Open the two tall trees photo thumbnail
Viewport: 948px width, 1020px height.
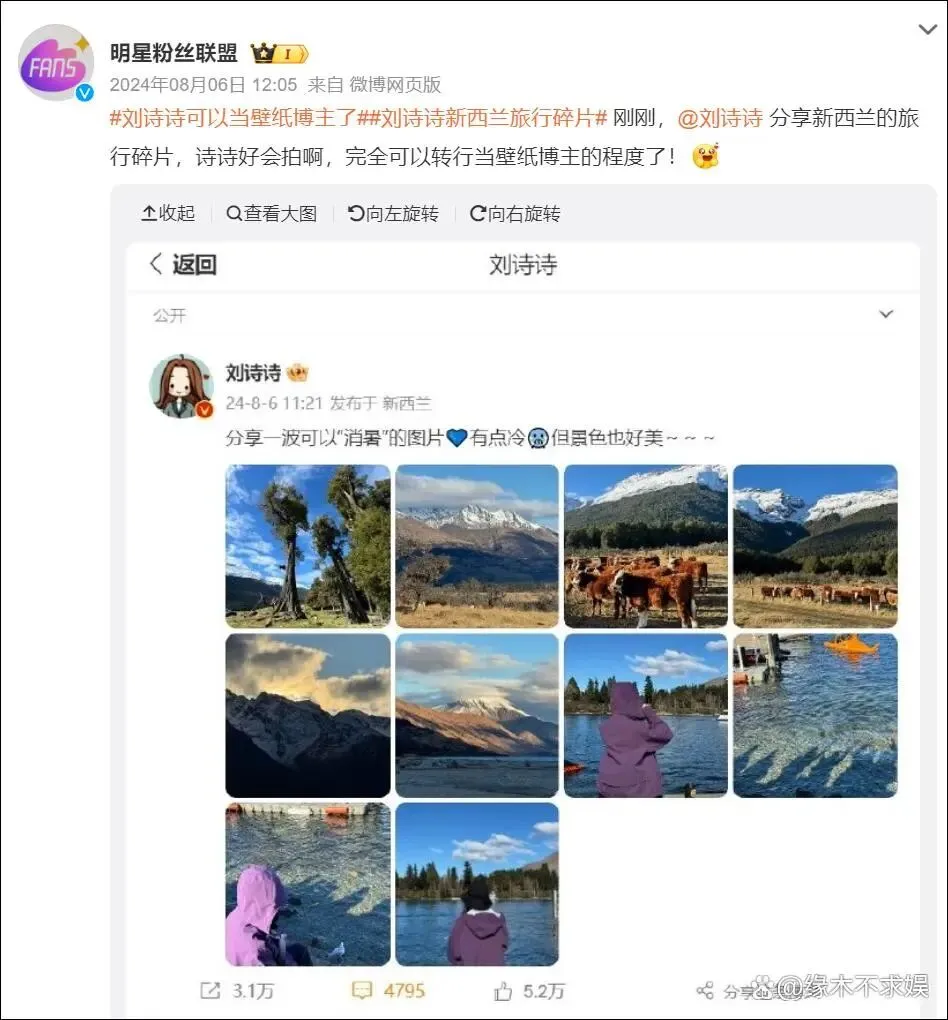(308, 546)
